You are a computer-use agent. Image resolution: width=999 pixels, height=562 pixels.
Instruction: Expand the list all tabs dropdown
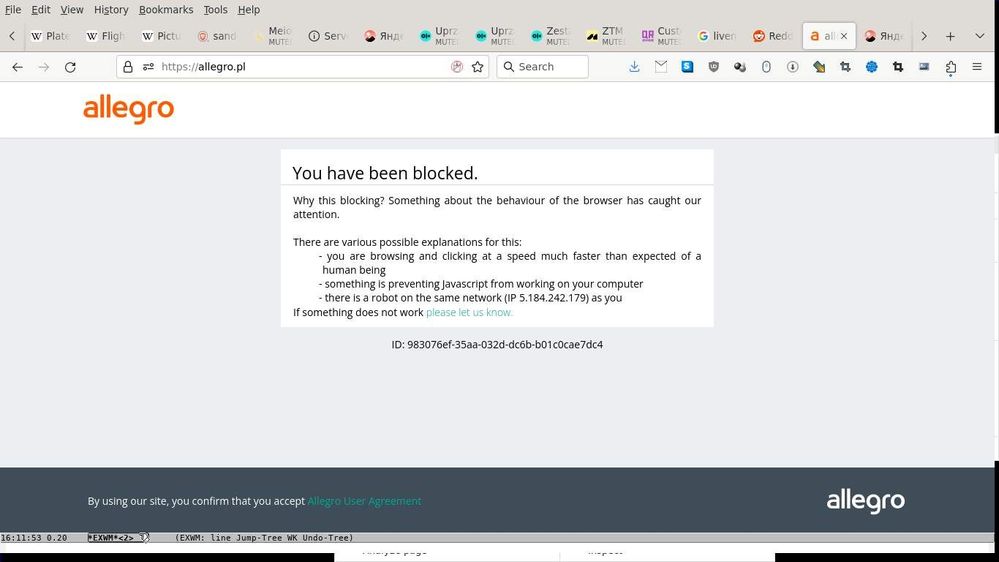(x=980, y=36)
